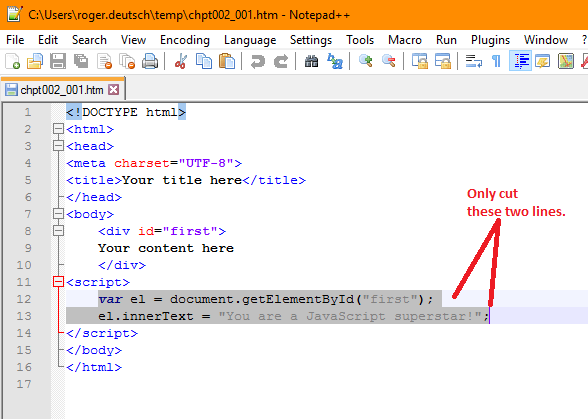Toggle the indent guide button

coord(520,61)
